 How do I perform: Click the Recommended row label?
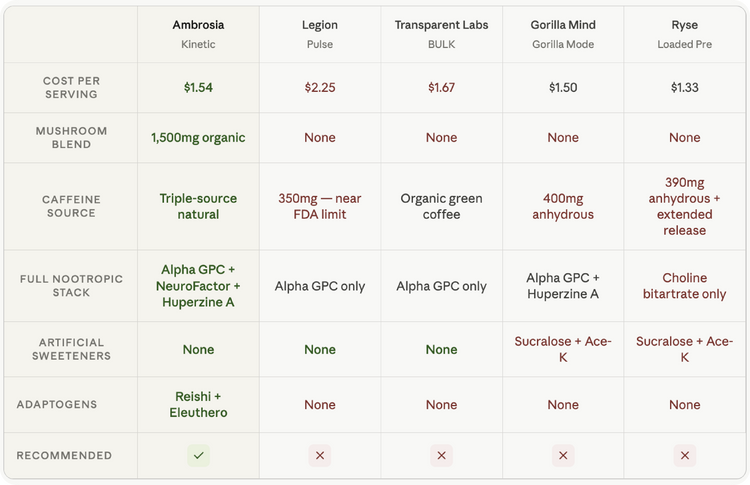coord(64,455)
